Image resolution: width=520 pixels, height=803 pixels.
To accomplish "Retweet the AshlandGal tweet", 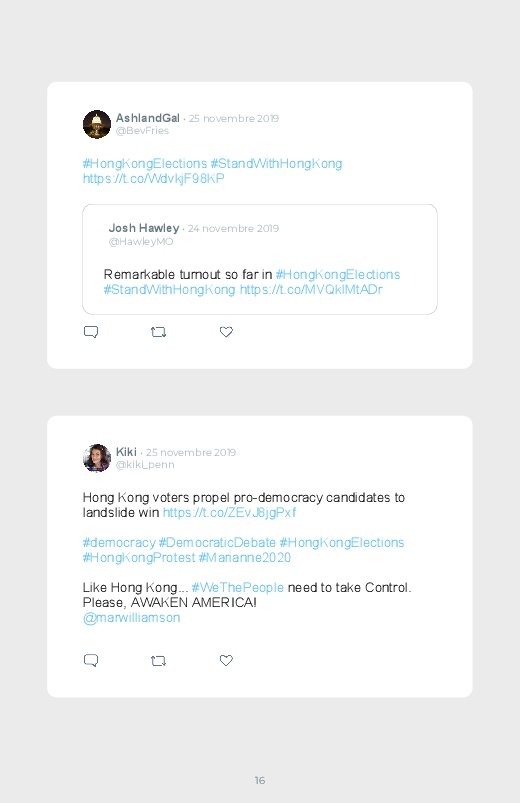I will [x=158, y=332].
